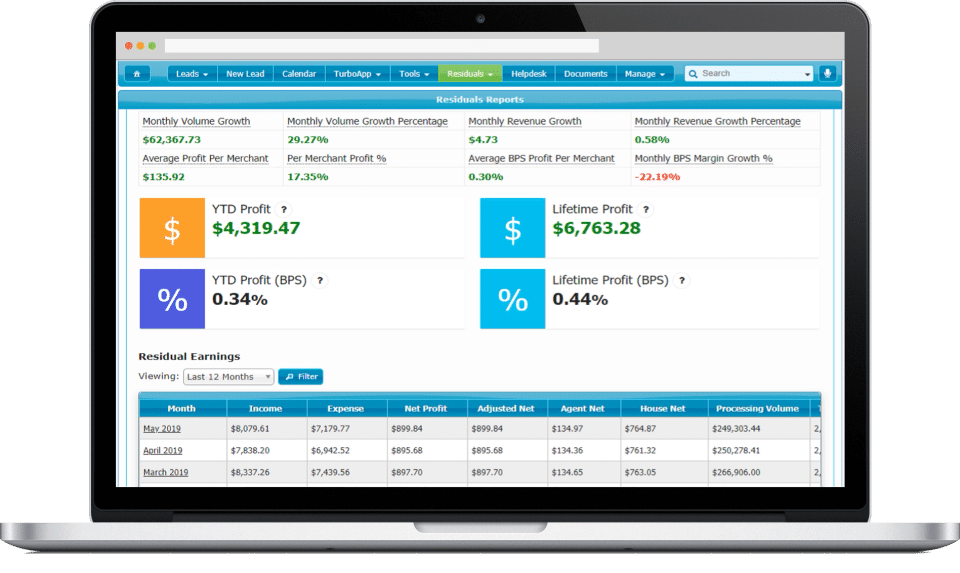Click in the Search input field
This screenshot has width=960, height=573.
[750, 73]
